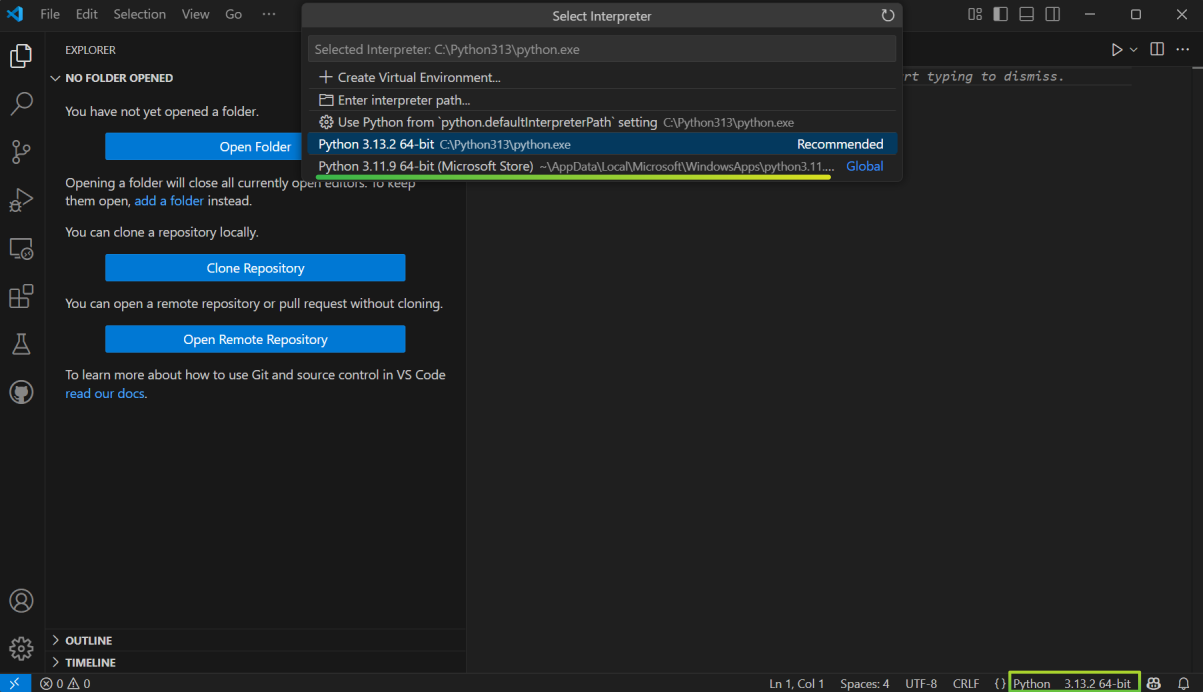Screen dimensions: 1203x692
Task: Click Python 3.13.2 64-bit in status bar
Action: click(x=1074, y=683)
